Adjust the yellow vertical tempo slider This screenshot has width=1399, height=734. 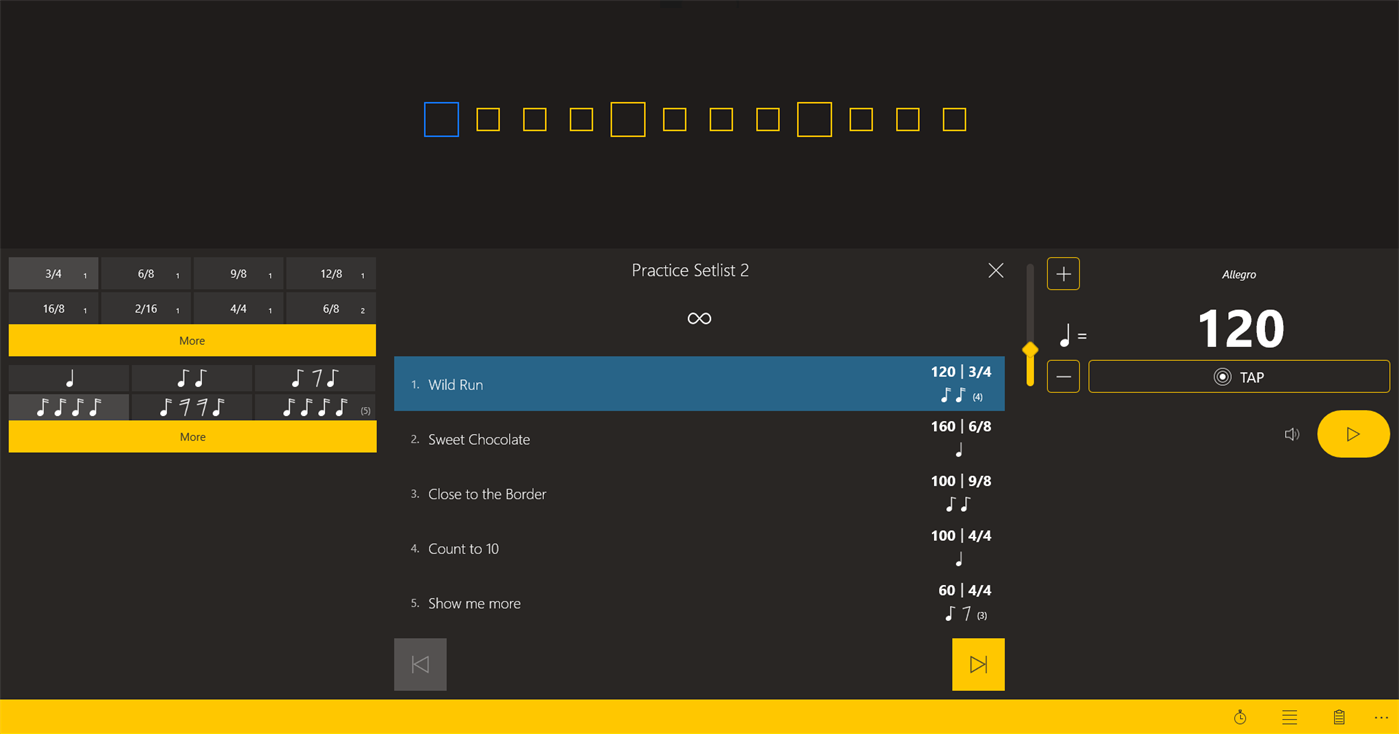coord(1029,352)
